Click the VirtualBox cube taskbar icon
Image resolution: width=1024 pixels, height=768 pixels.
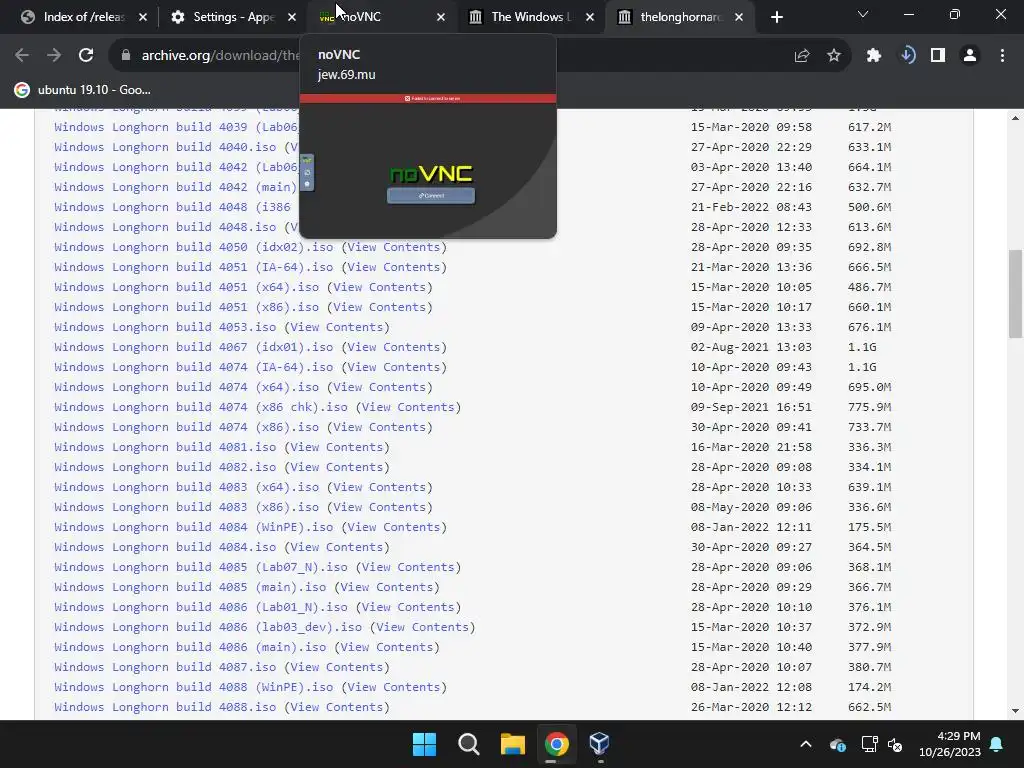click(x=600, y=744)
